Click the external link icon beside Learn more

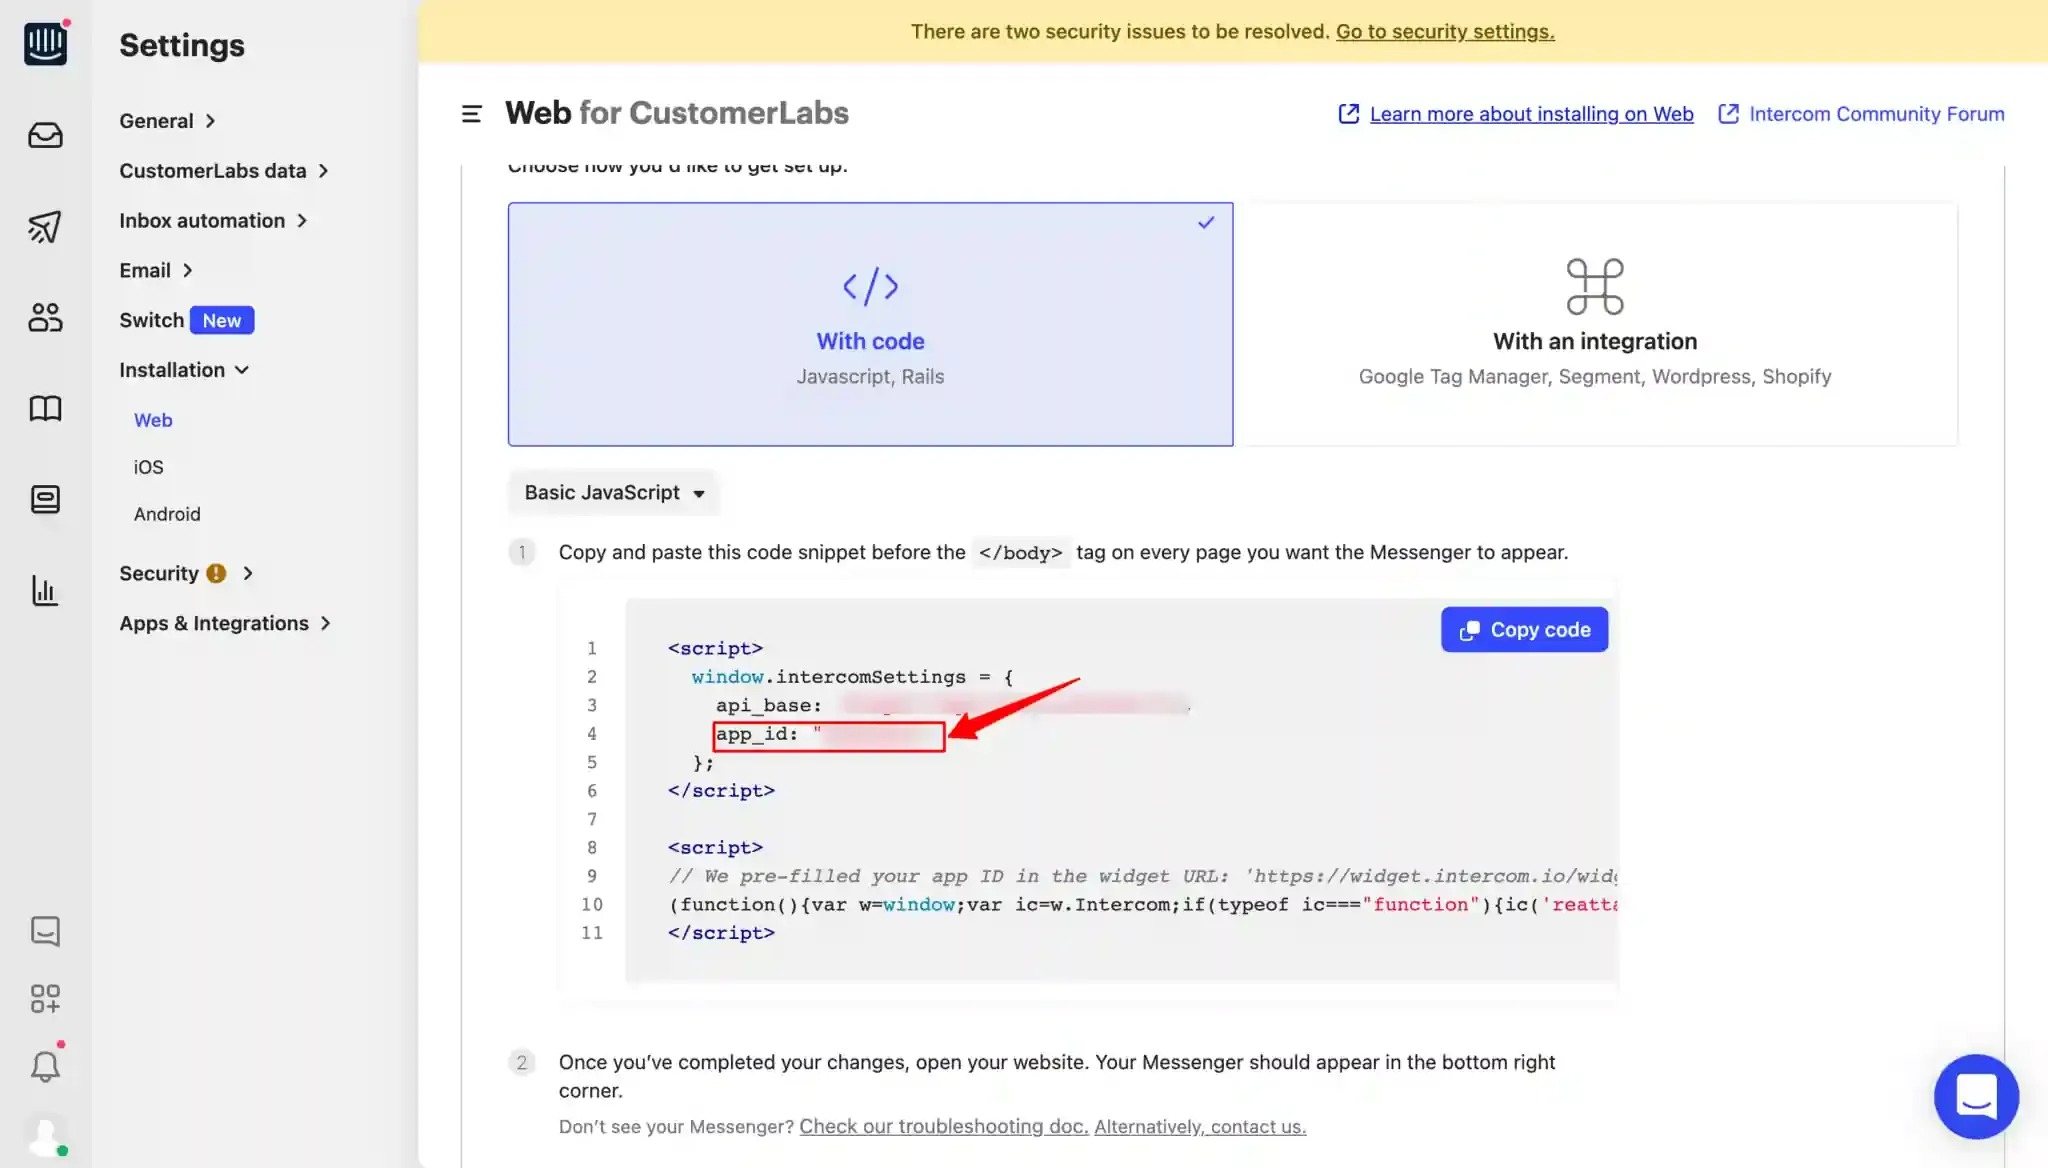pos(1348,114)
